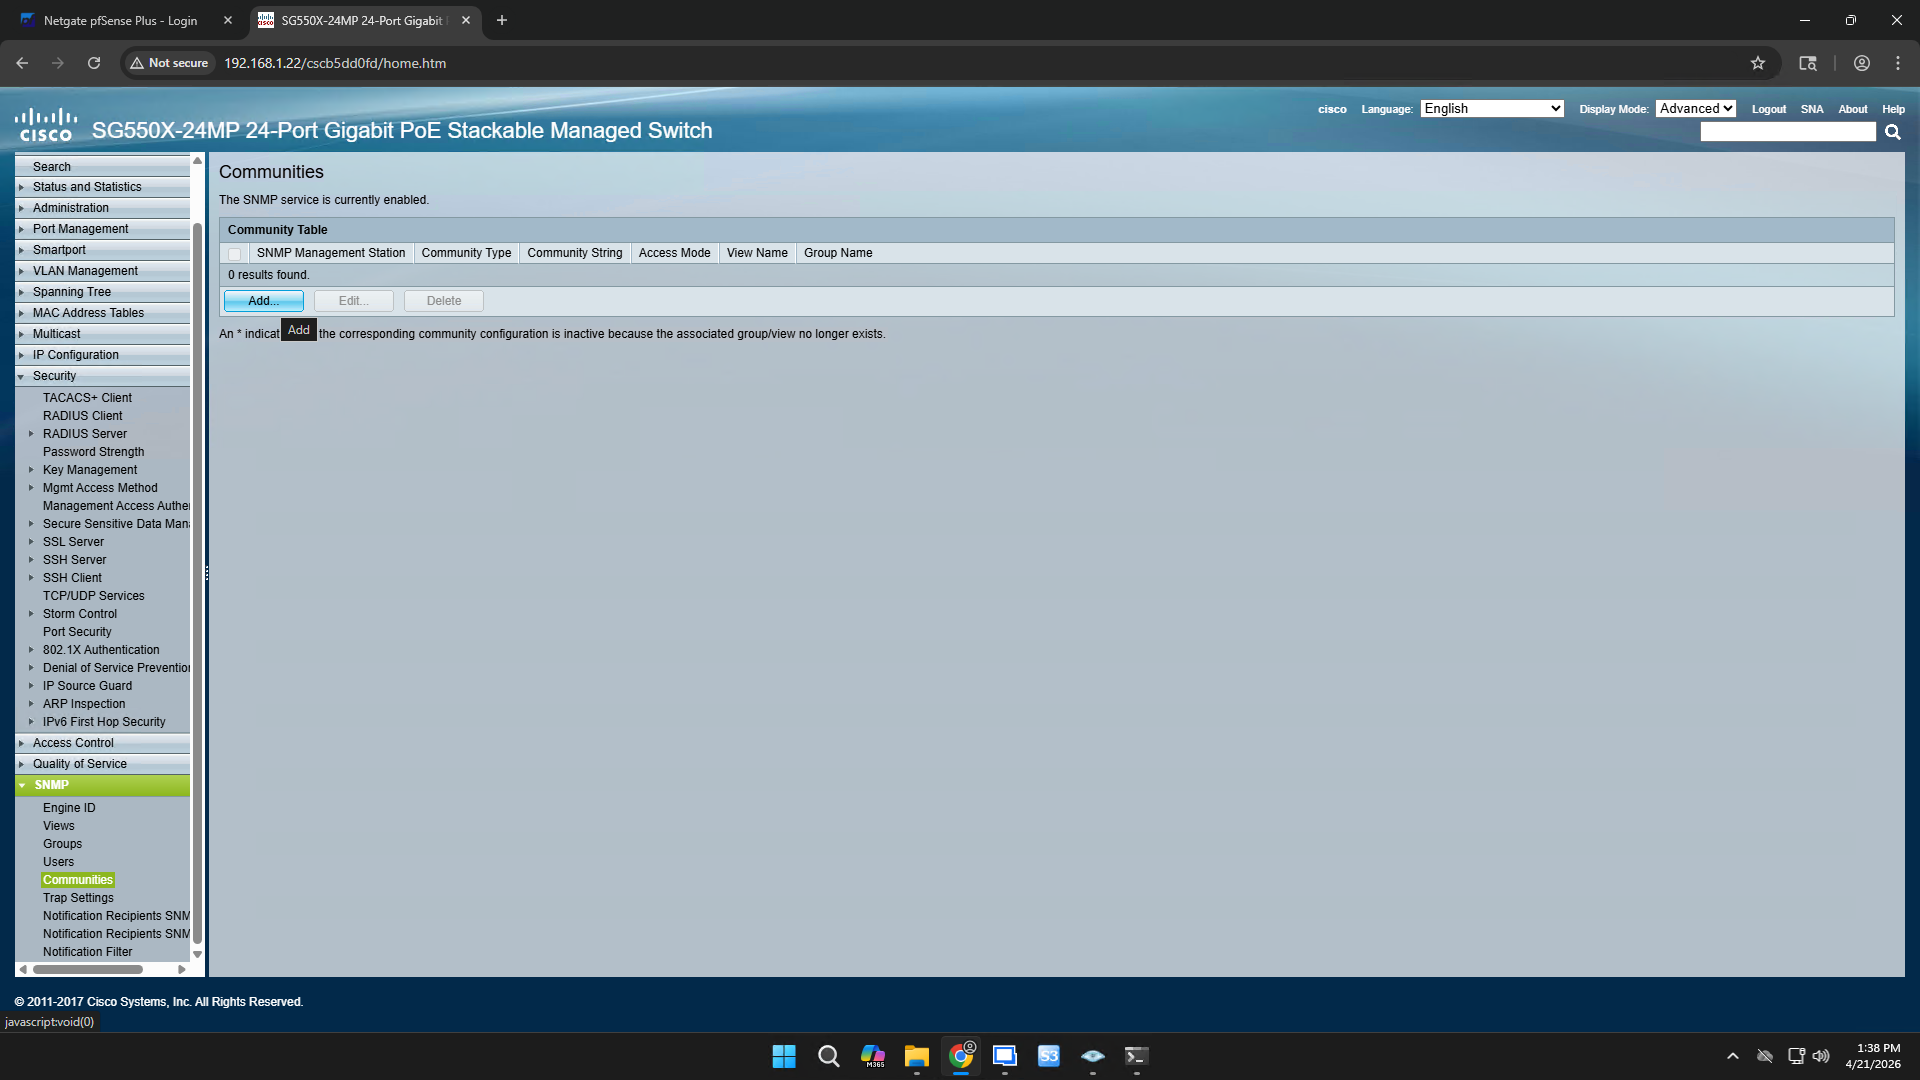
Task: Click the Cisco logo in header
Action: [x=46, y=126]
